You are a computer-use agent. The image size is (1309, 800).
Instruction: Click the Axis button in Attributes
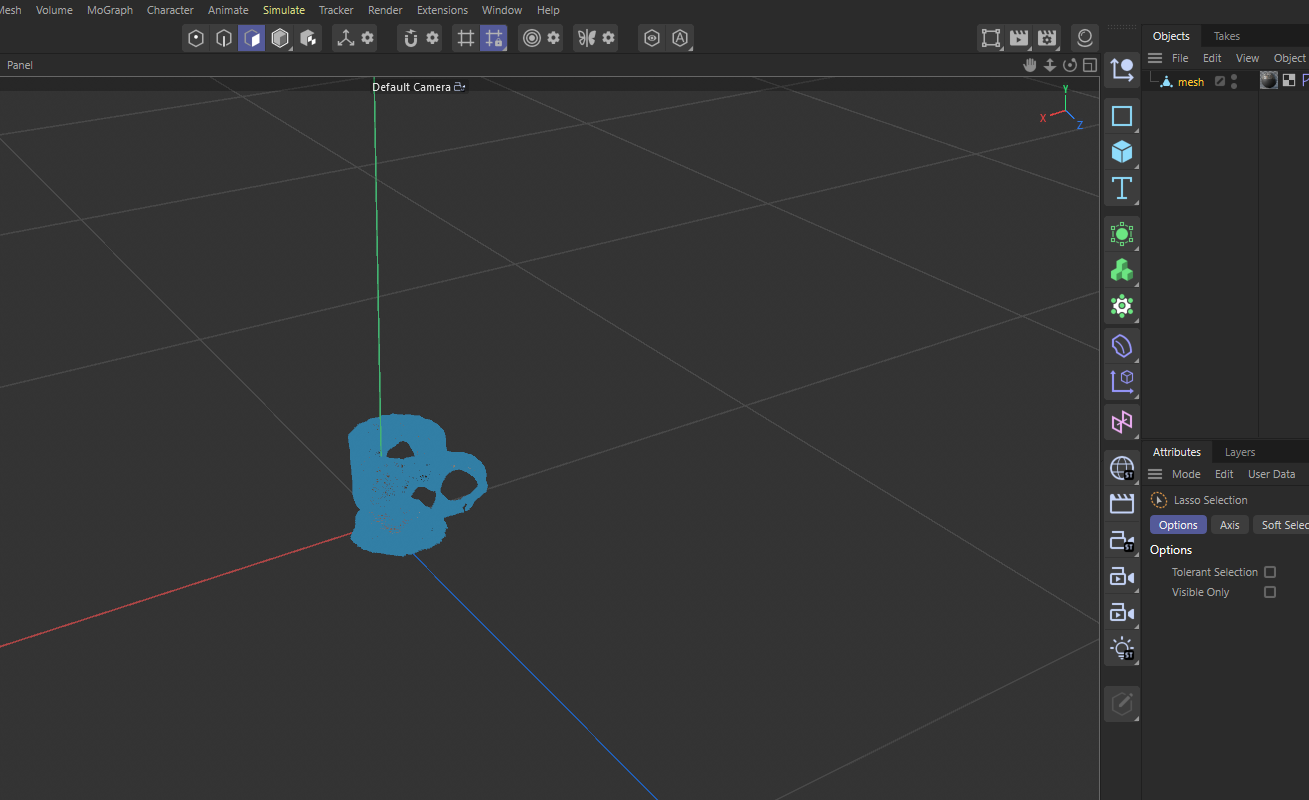pos(1230,524)
